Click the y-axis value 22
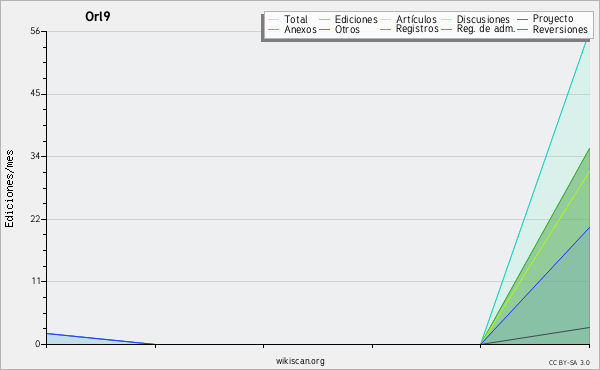Screen dimensions: 600x370 (35, 219)
